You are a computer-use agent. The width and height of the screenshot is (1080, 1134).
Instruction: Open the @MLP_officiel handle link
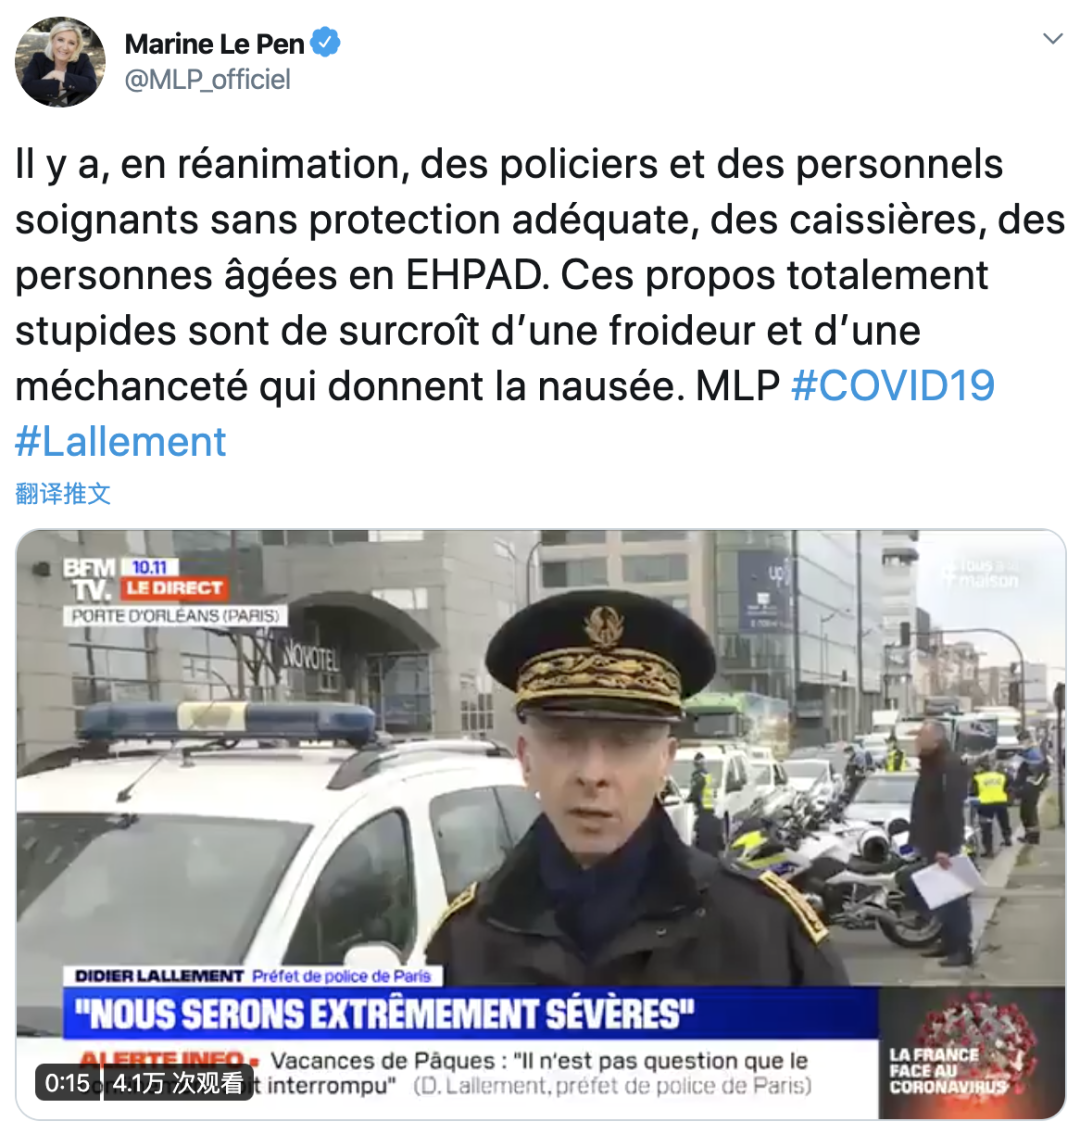(208, 80)
